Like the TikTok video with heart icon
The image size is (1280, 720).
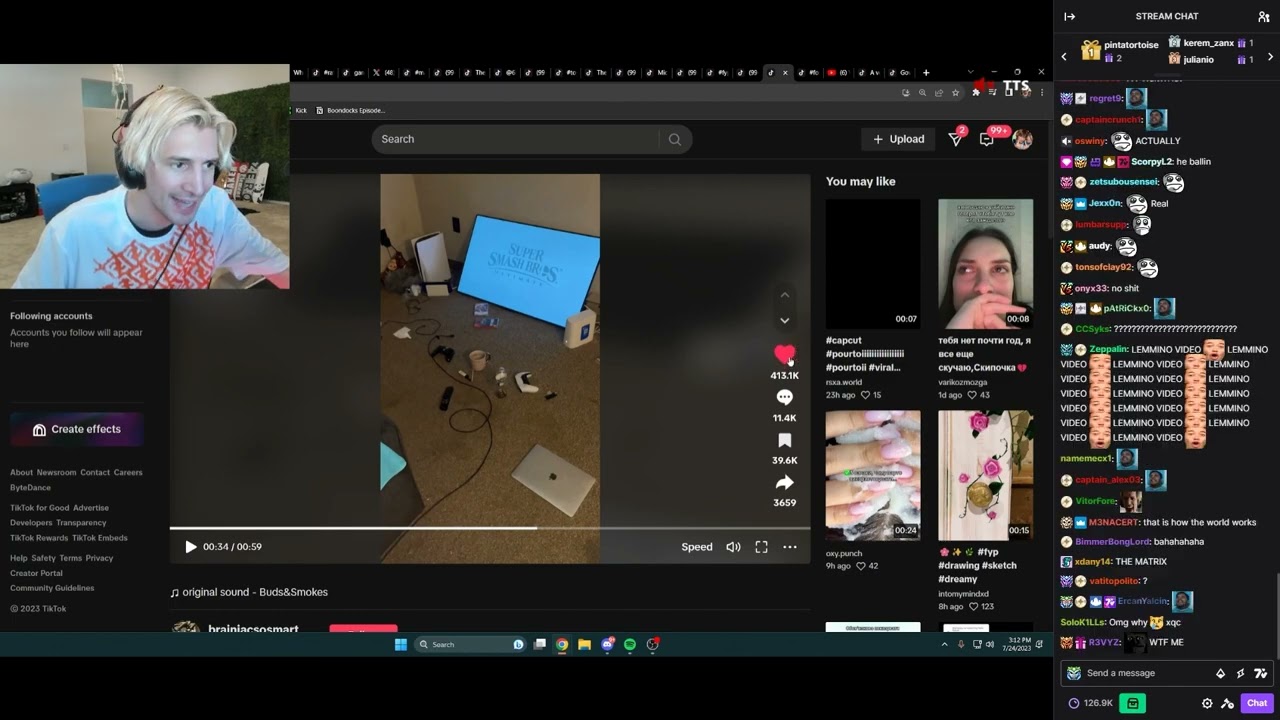pyautogui.click(x=785, y=355)
